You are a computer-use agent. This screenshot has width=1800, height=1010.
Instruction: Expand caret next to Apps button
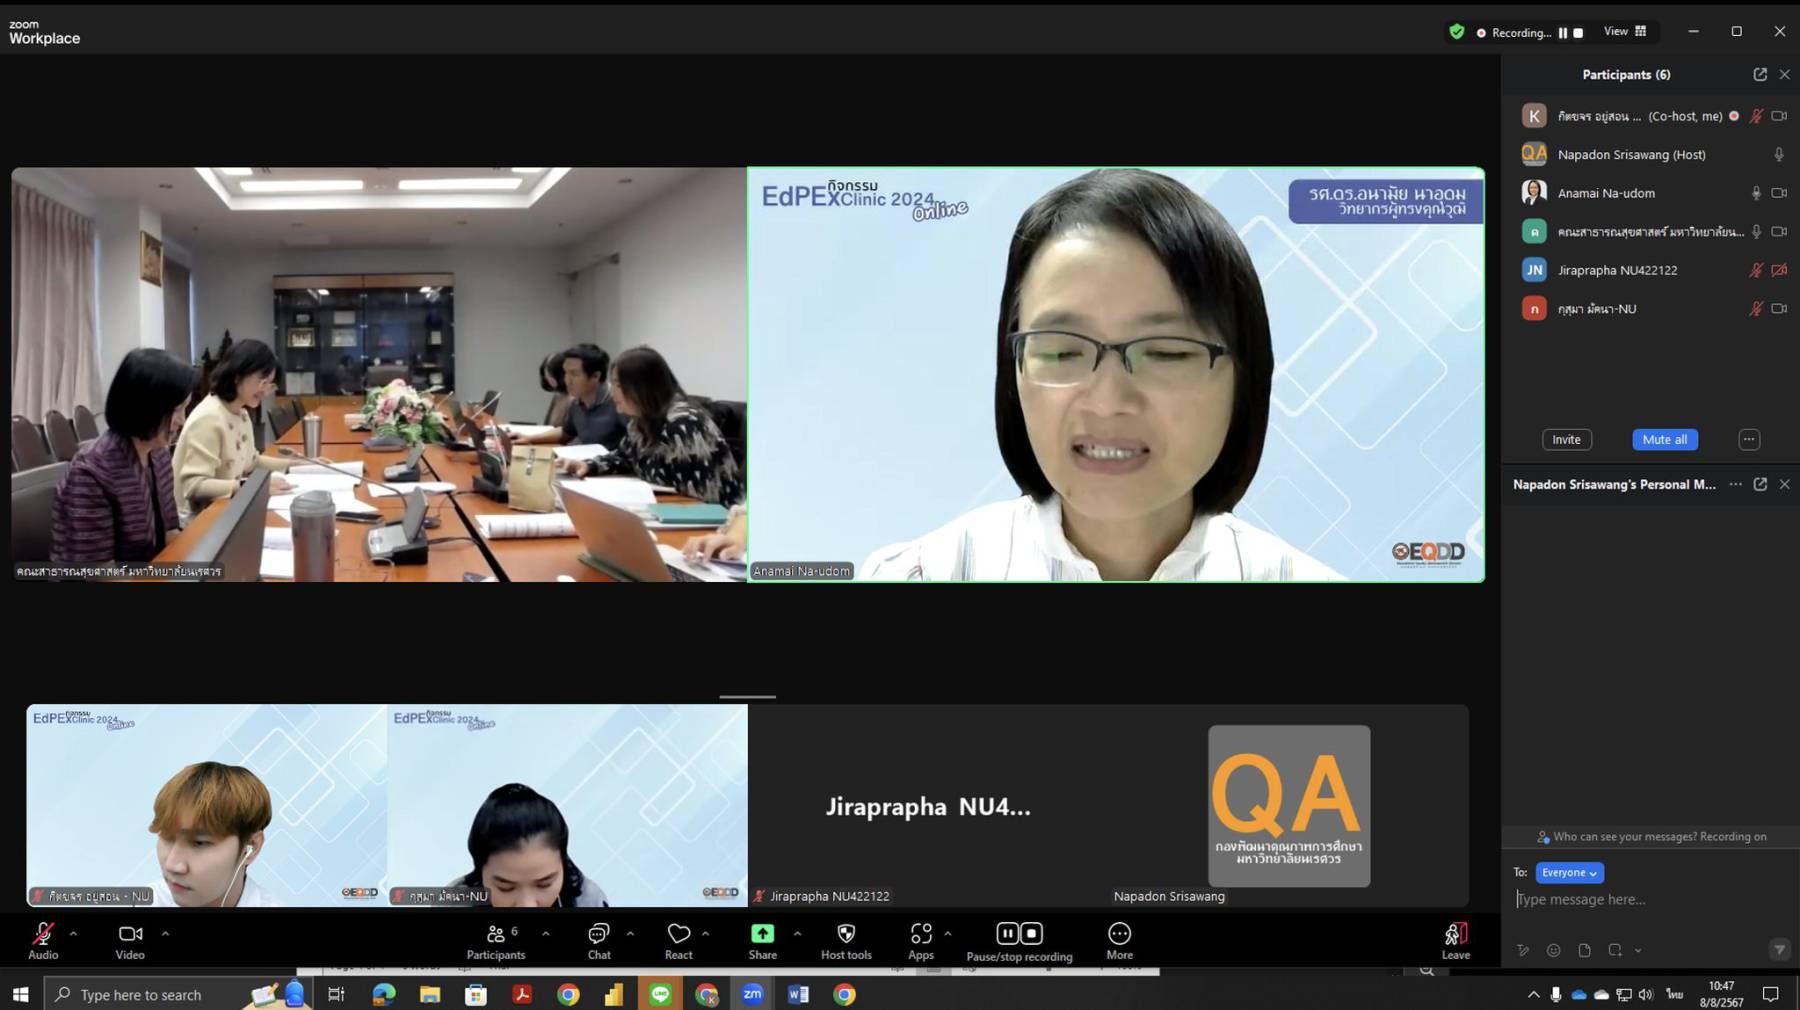(x=947, y=933)
